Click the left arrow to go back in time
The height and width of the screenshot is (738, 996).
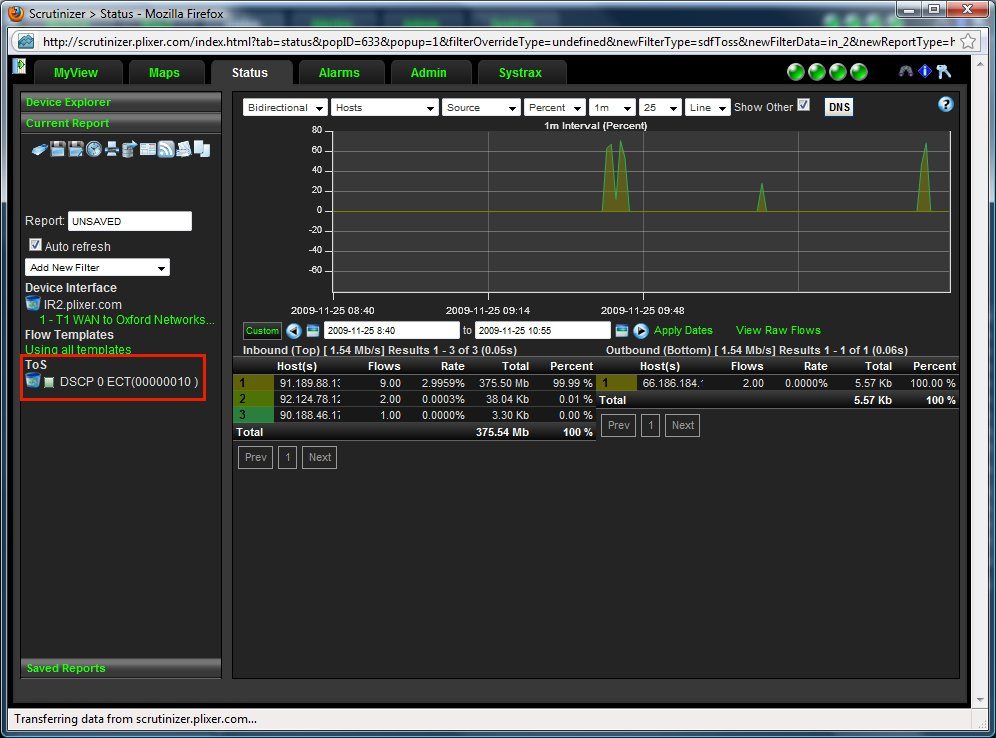tap(293, 330)
